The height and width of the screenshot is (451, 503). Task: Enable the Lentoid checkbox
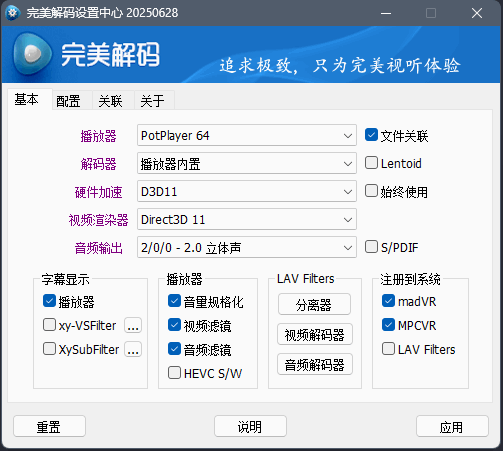pos(371,163)
